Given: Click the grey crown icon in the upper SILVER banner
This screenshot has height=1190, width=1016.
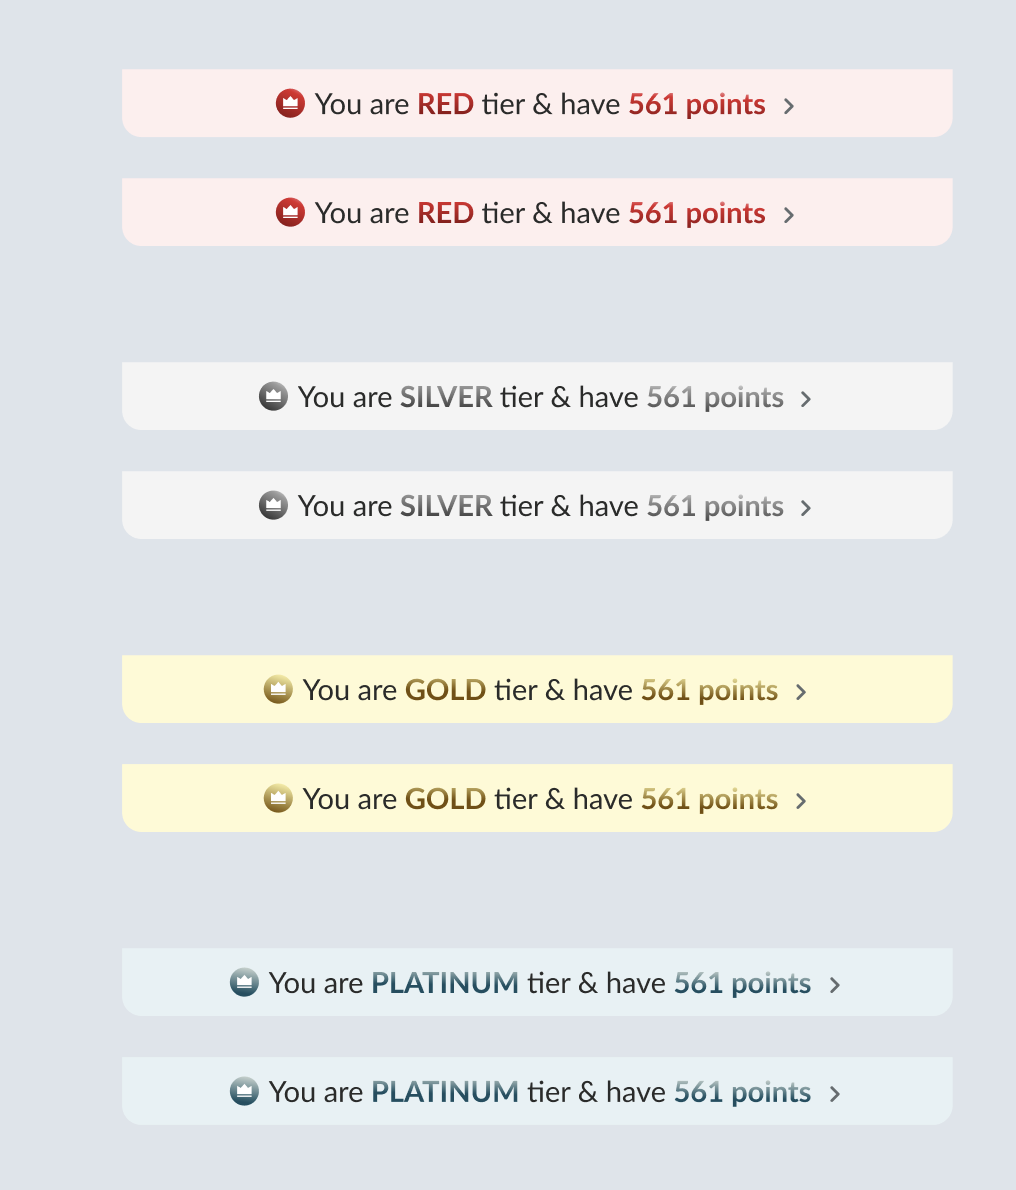Looking at the screenshot, I should click(x=273, y=396).
